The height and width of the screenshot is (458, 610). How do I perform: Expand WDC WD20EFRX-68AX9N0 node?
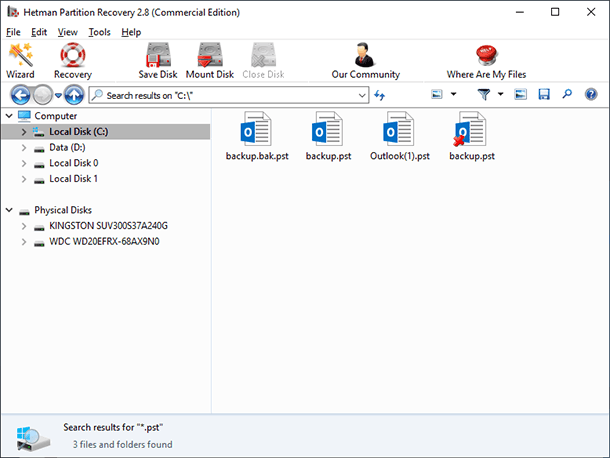pyautogui.click(x=24, y=242)
